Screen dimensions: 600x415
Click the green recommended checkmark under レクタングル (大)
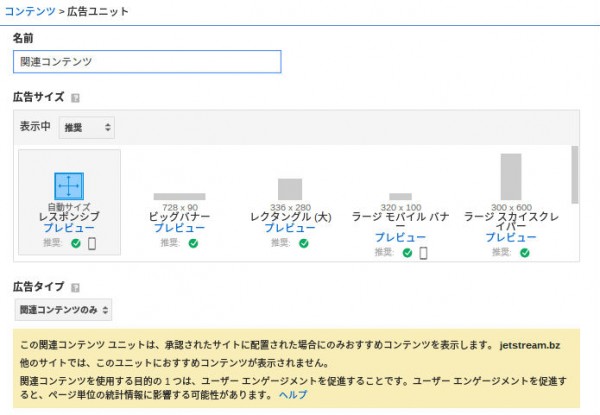[303, 243]
